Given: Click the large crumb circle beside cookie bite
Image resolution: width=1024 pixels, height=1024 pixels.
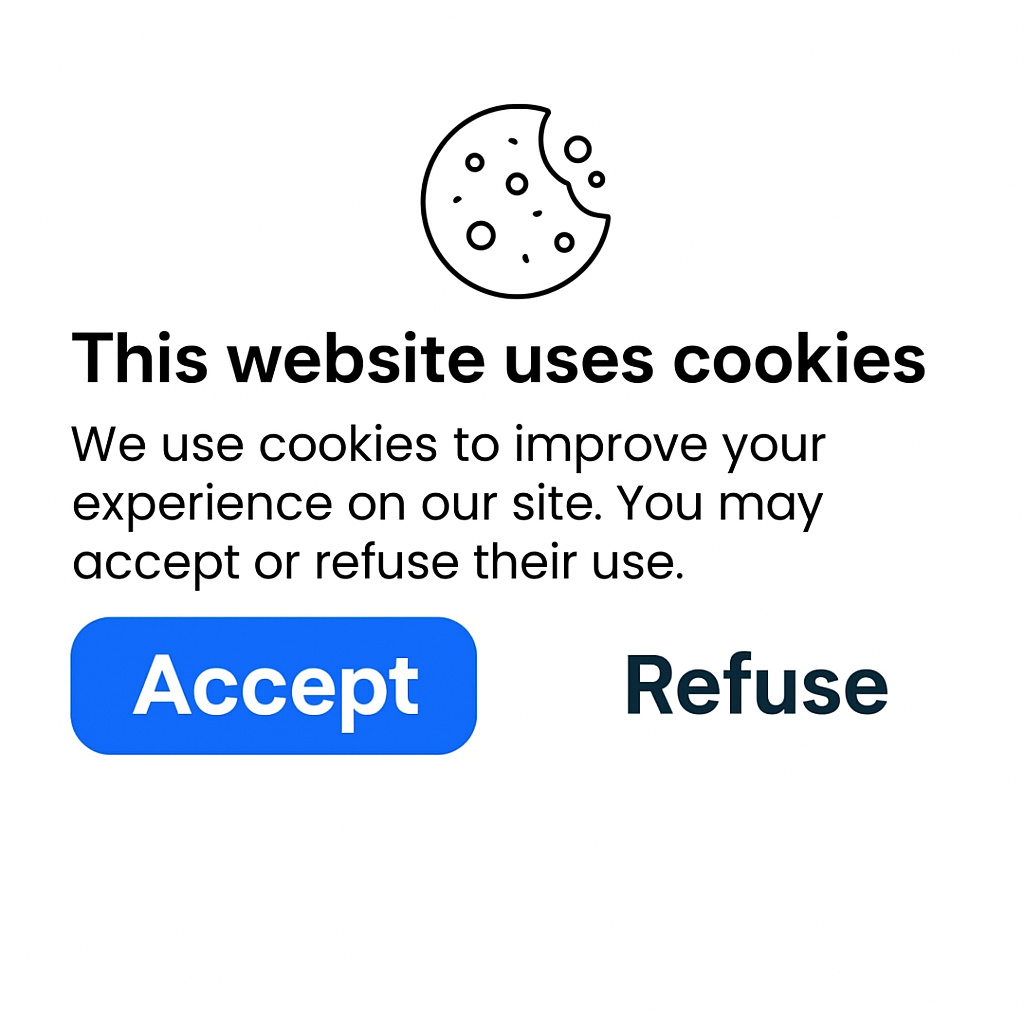Looking at the screenshot, I should click(578, 149).
